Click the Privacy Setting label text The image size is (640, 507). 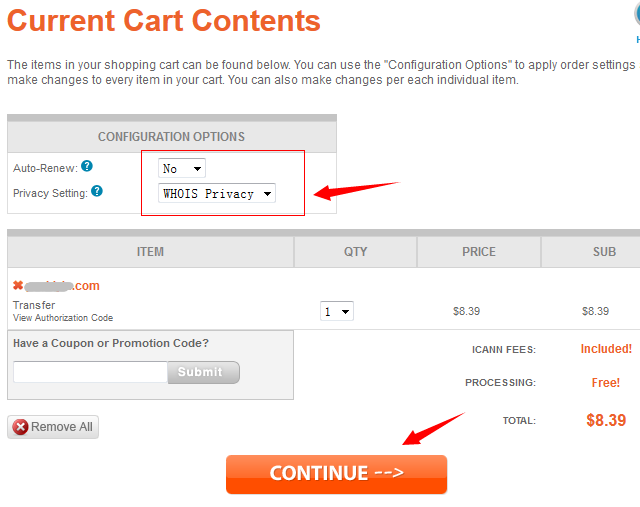coord(50,193)
